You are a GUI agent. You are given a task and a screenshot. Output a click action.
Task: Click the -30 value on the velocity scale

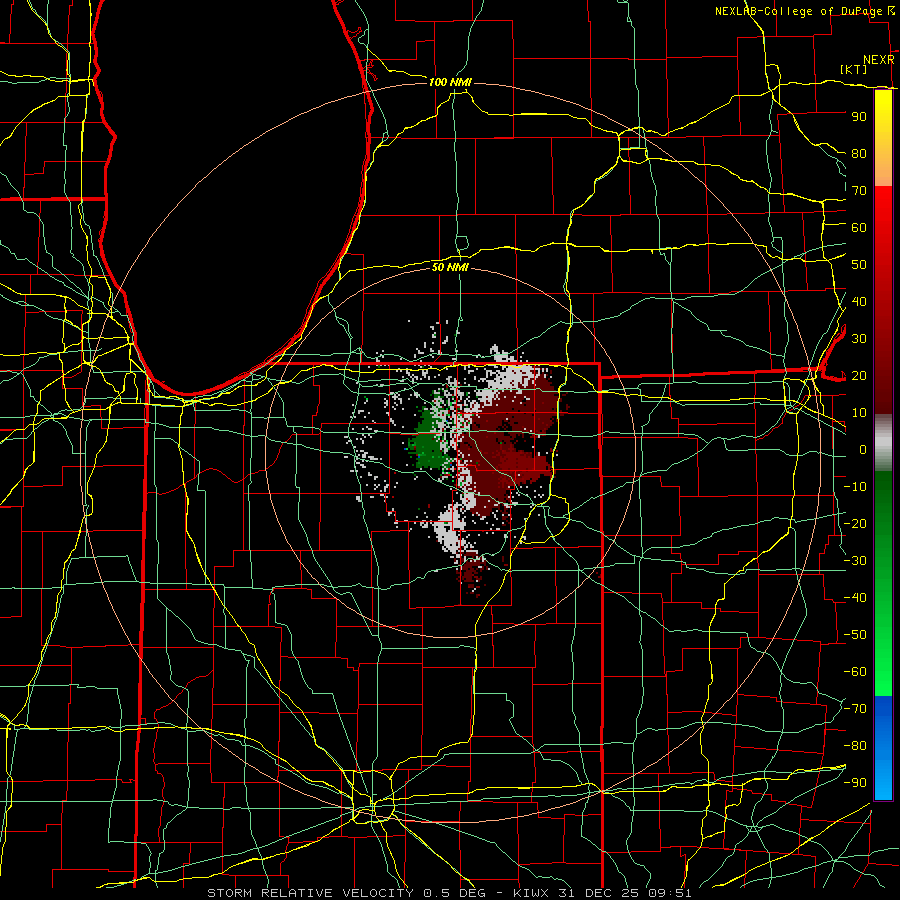[x=855, y=561]
